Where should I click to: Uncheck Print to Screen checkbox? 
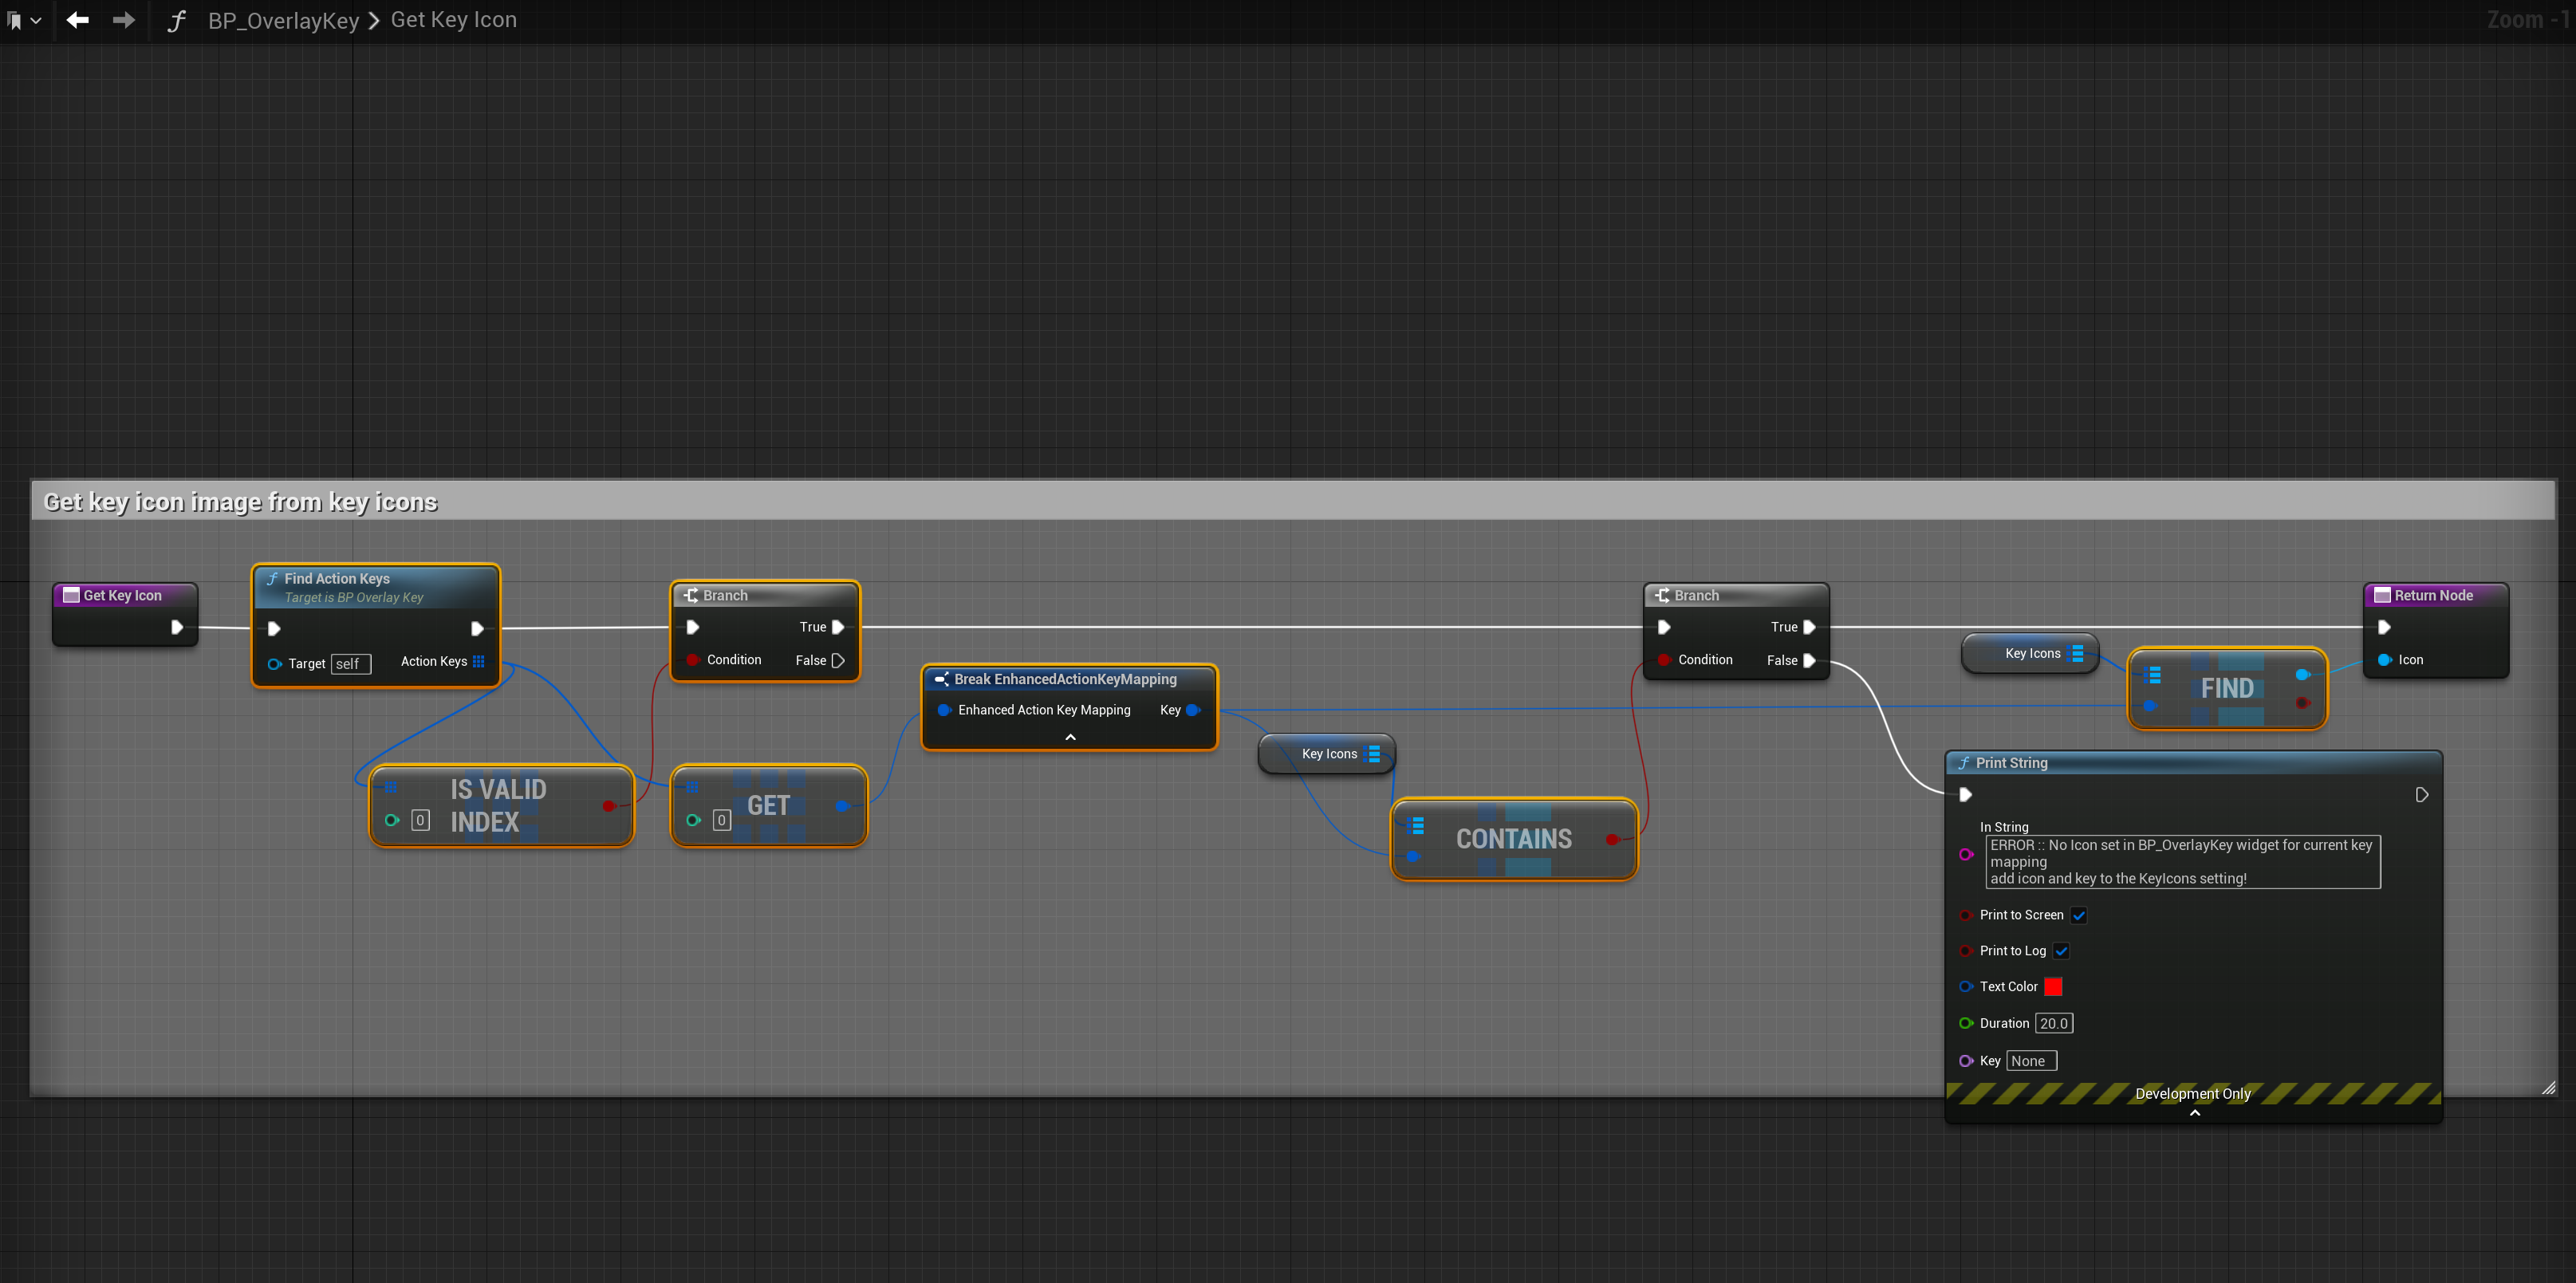[2079, 915]
